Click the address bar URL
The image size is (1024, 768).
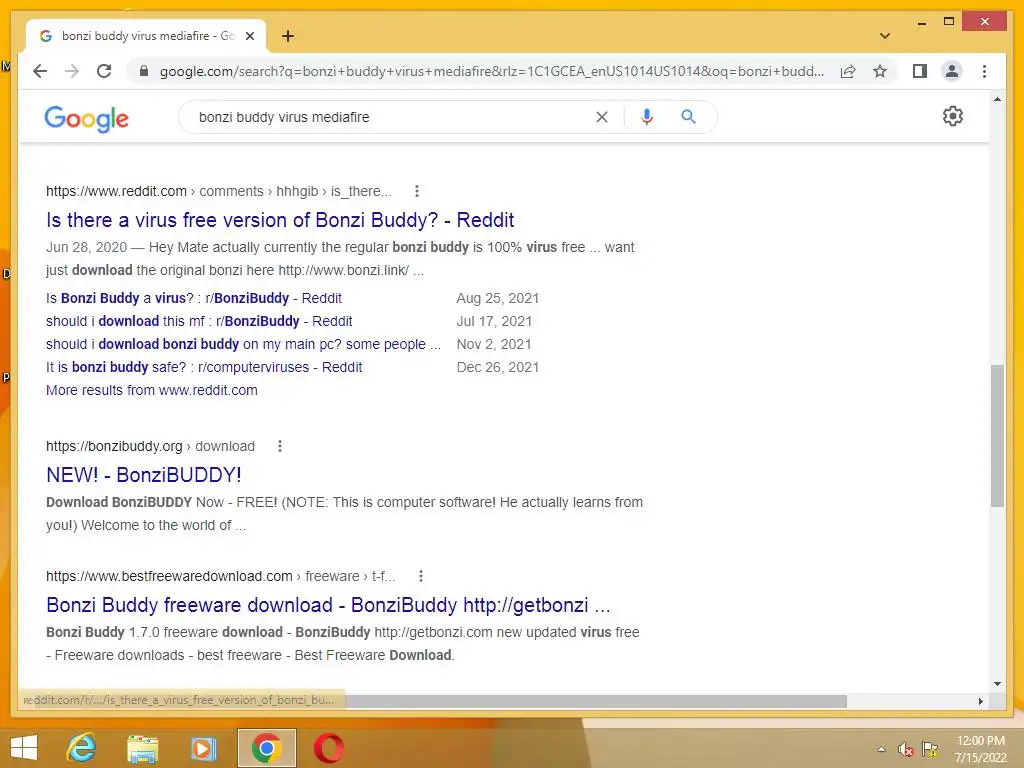[491, 71]
